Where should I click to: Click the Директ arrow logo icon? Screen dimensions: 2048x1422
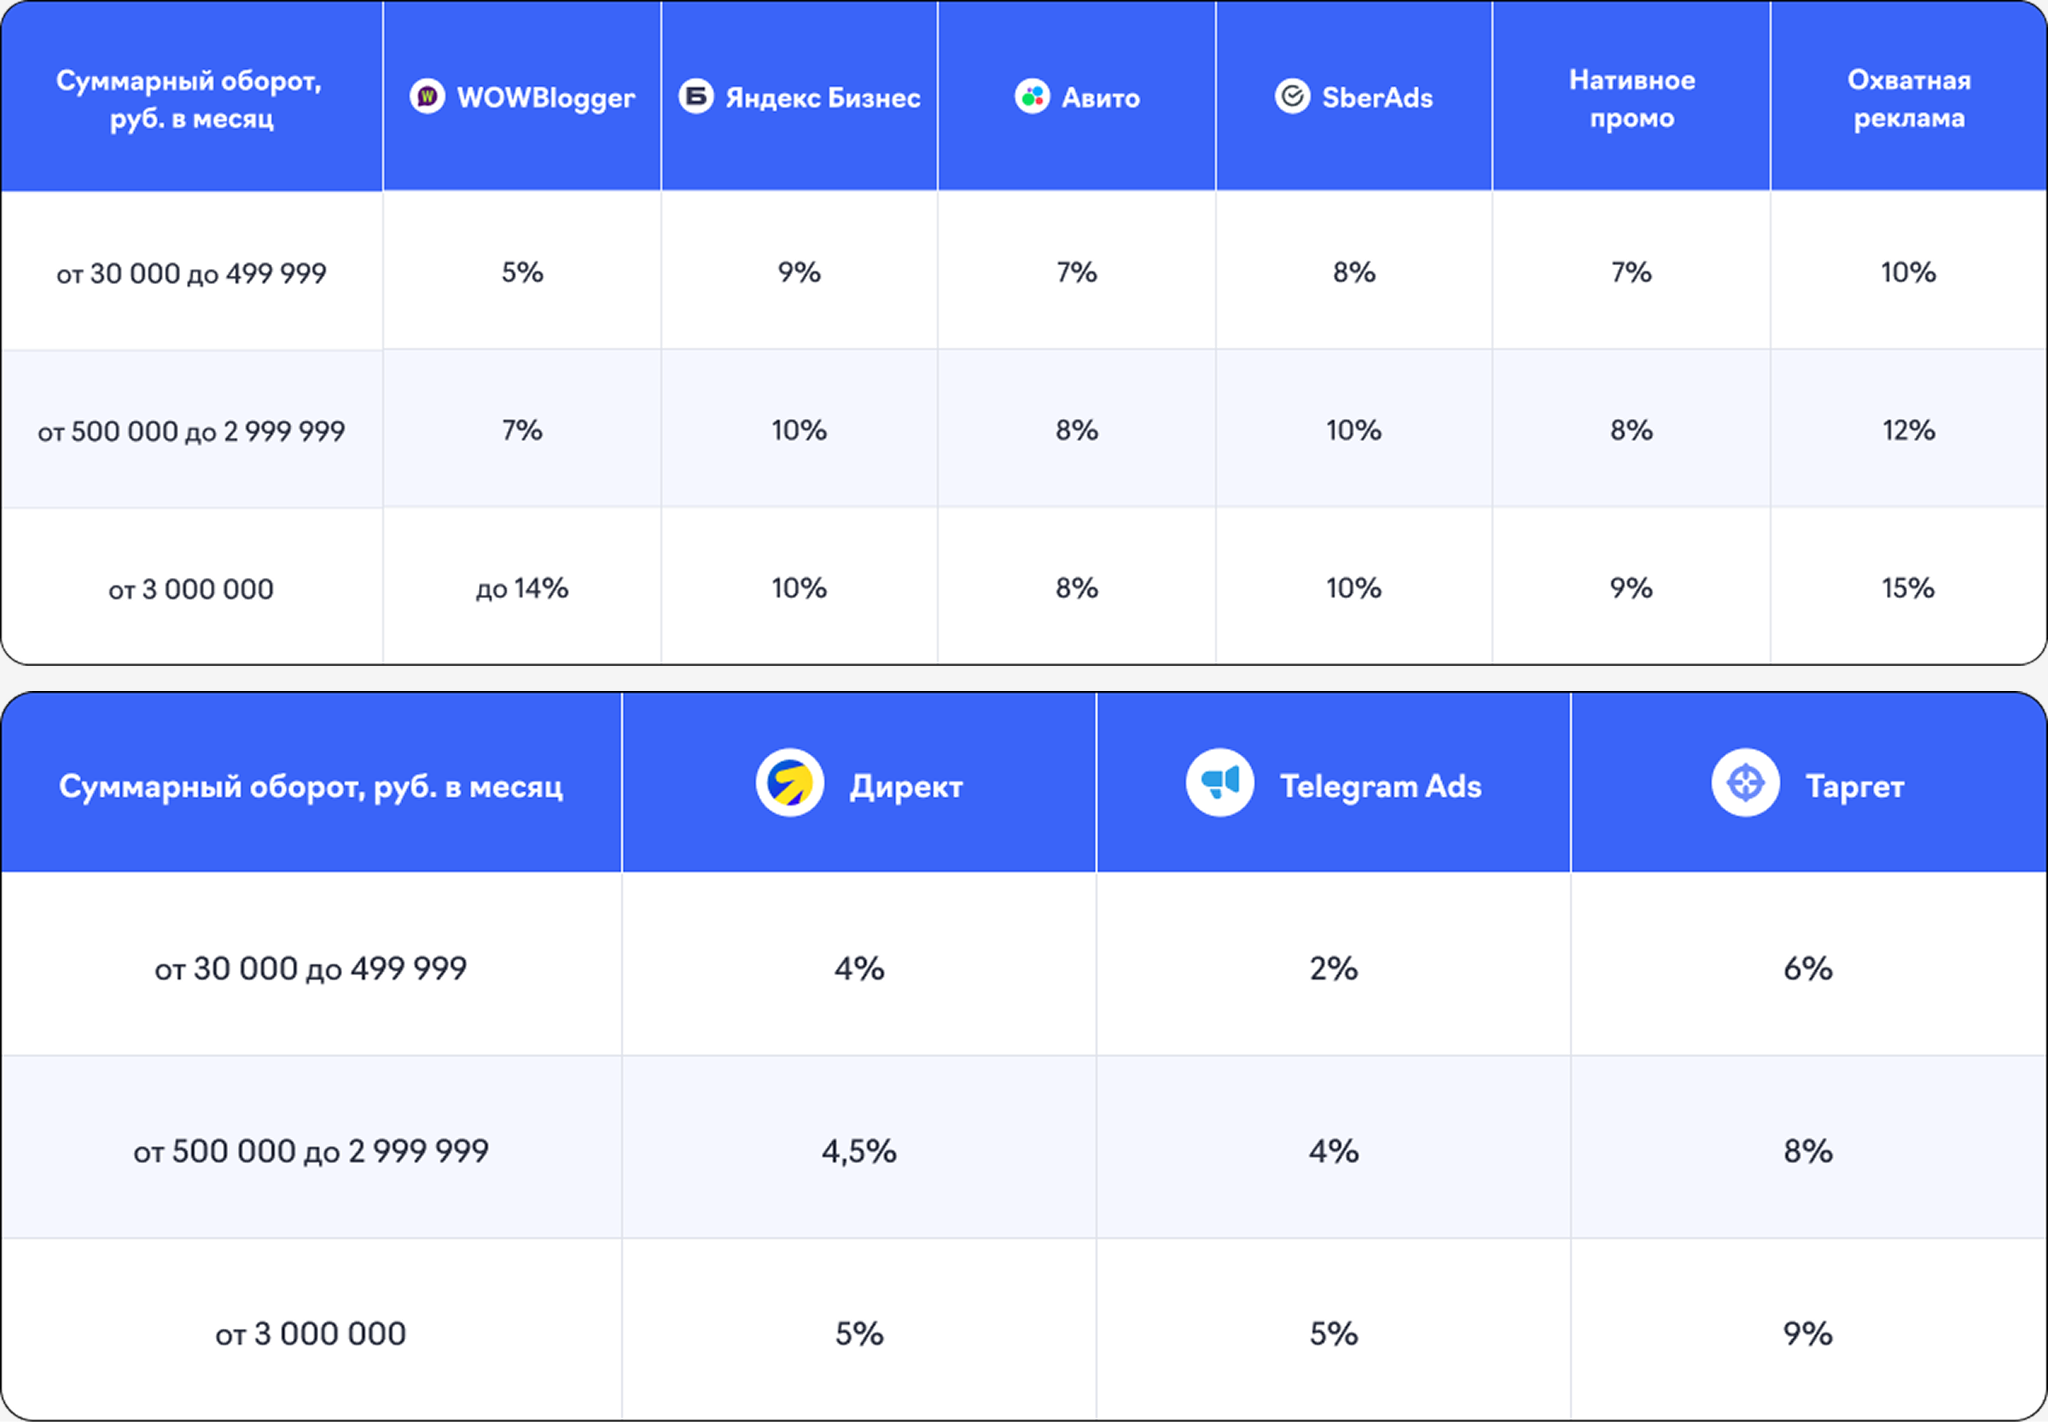click(x=790, y=783)
